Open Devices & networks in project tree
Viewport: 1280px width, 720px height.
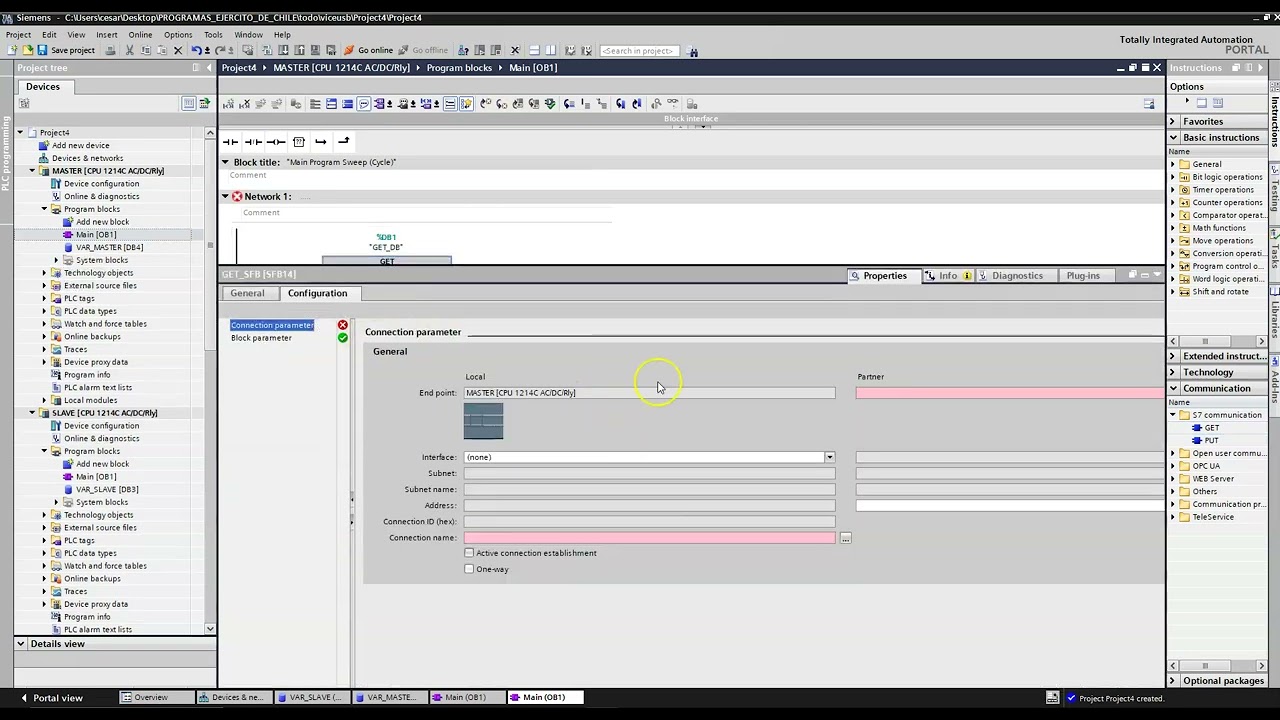(x=87, y=158)
